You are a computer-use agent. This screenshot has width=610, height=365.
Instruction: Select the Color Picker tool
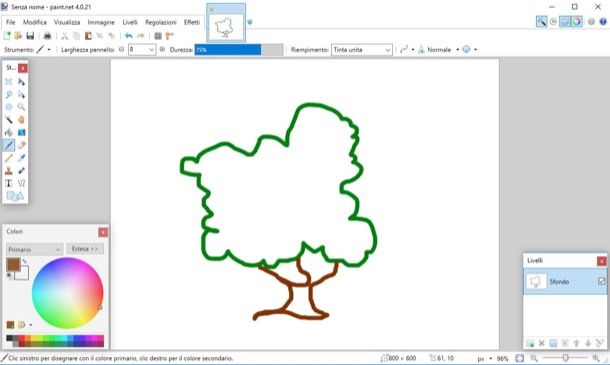(21, 158)
